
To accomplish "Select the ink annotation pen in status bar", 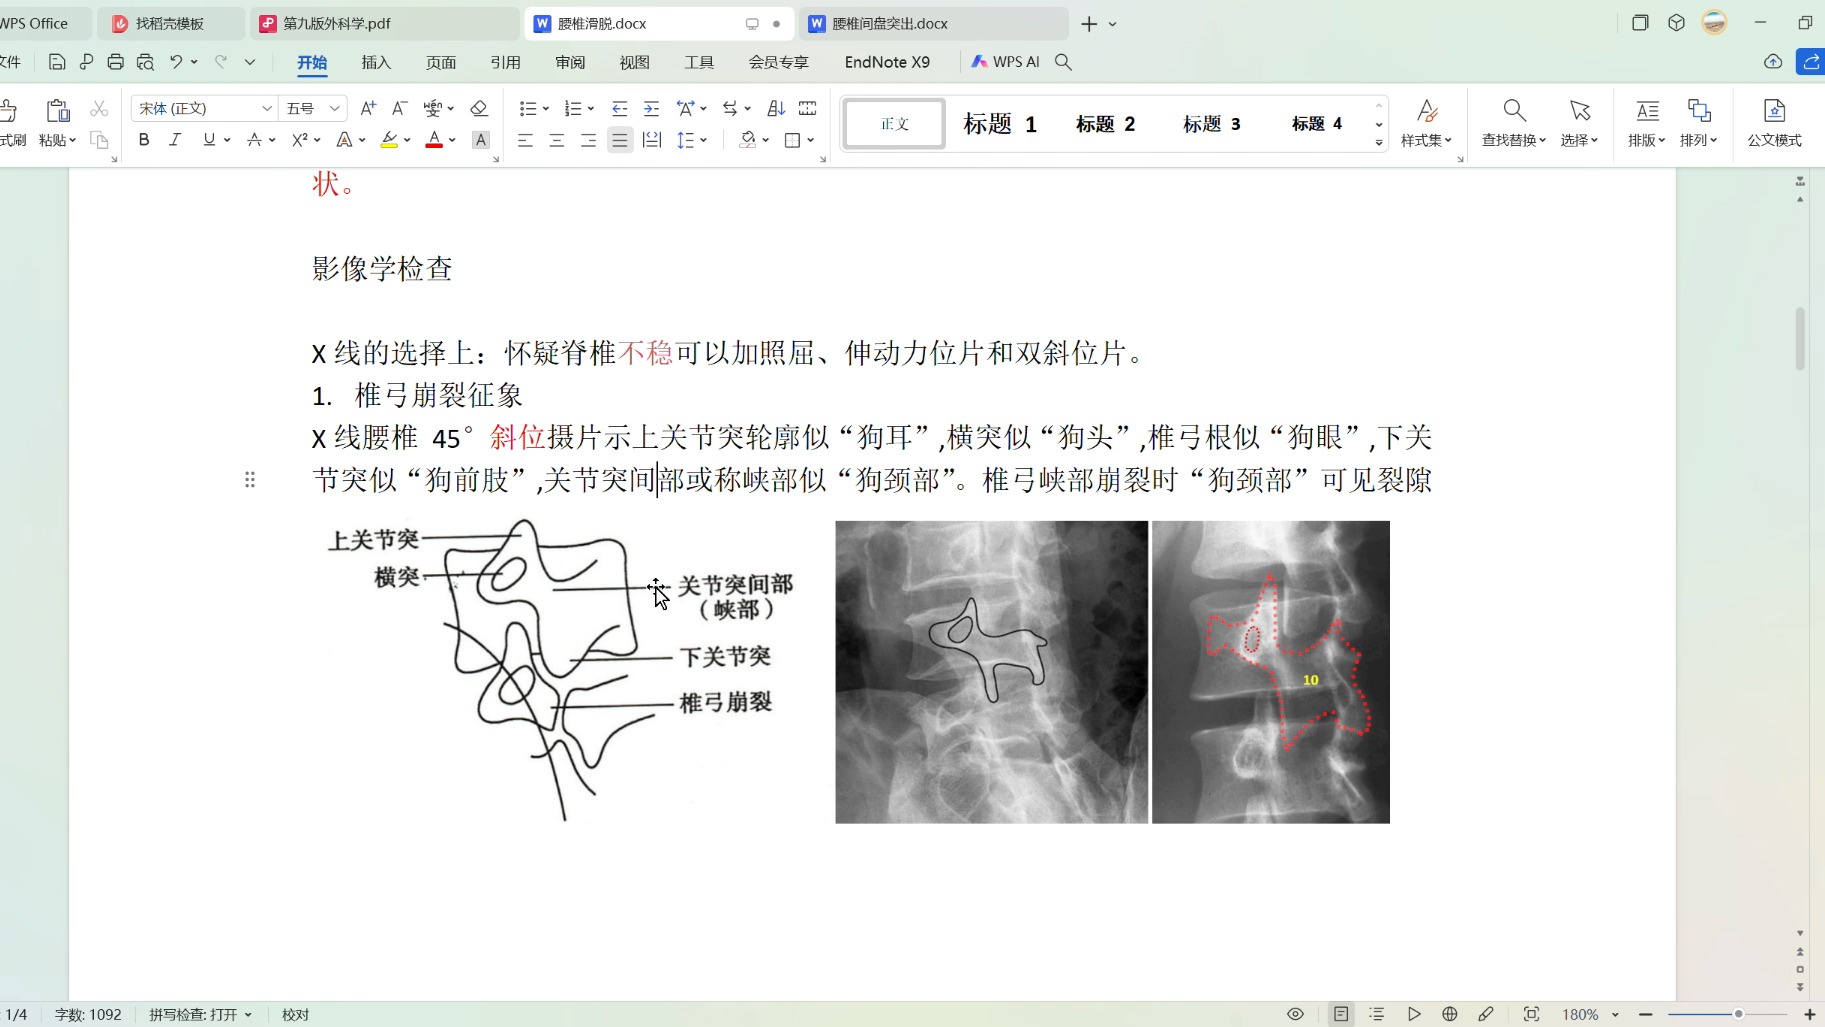I will [1488, 1014].
